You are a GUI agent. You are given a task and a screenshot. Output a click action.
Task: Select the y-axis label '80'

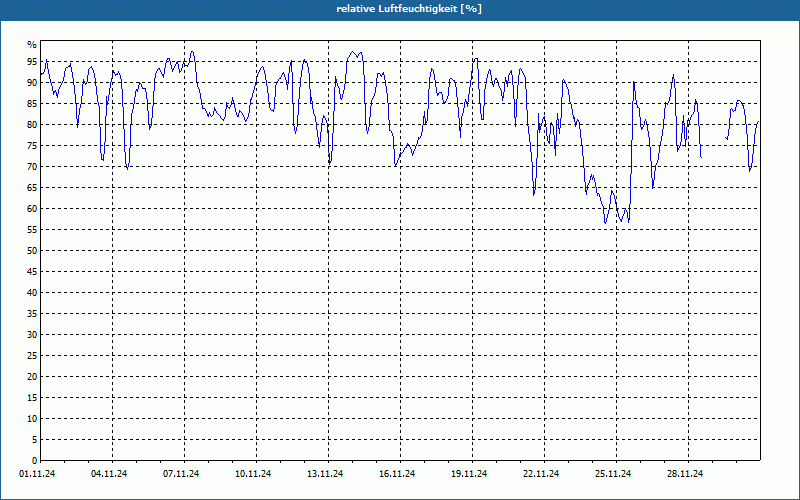click(x=32, y=124)
